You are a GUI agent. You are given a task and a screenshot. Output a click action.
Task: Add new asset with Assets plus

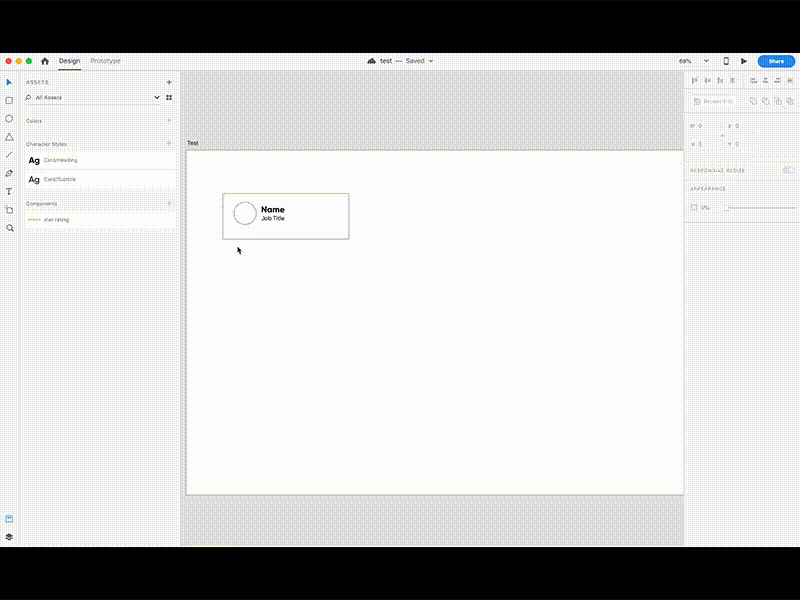169,82
